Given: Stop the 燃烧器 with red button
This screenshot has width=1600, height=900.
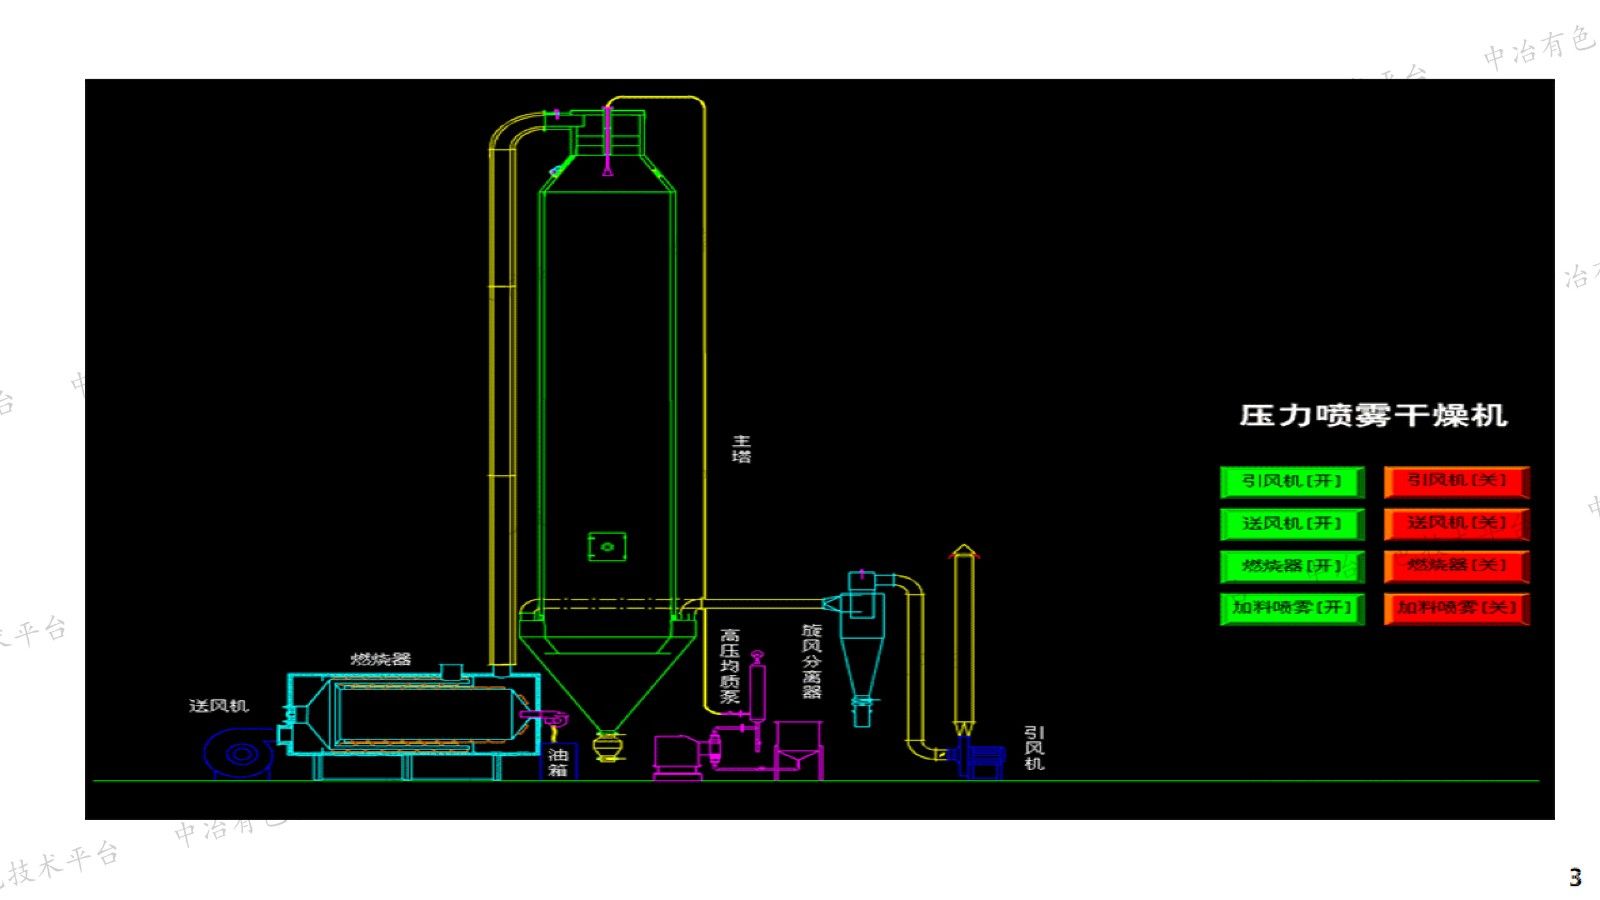Looking at the screenshot, I should click(x=1457, y=567).
